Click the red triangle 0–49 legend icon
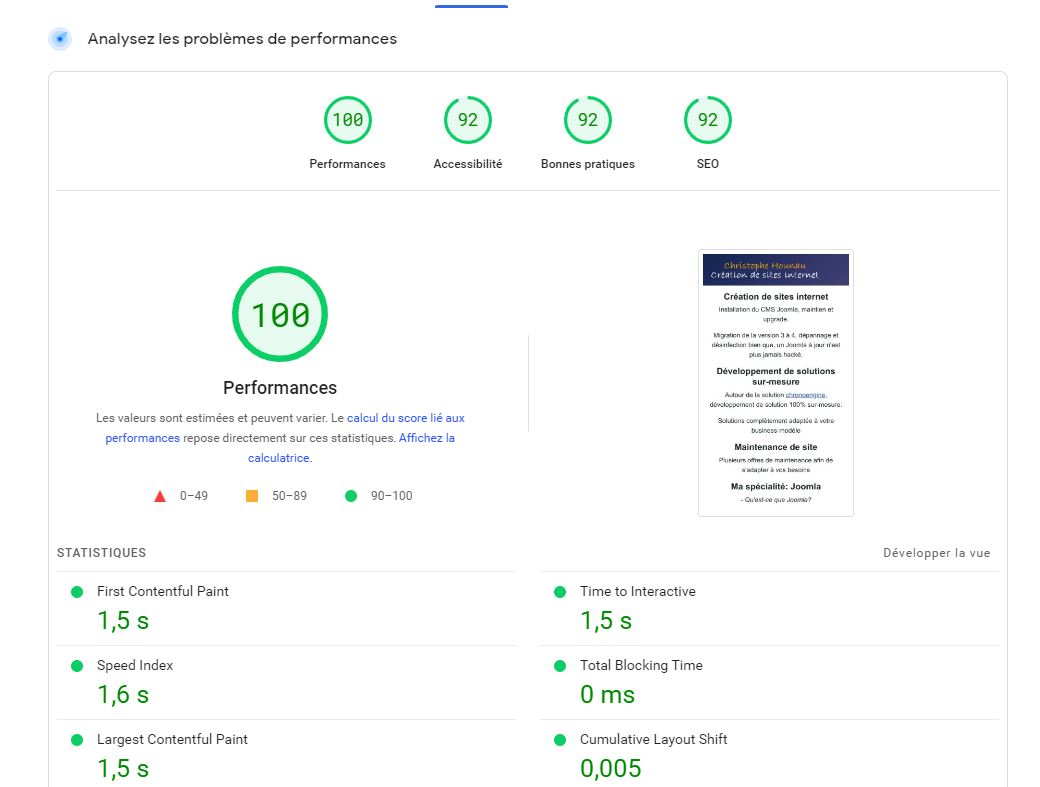 160,496
